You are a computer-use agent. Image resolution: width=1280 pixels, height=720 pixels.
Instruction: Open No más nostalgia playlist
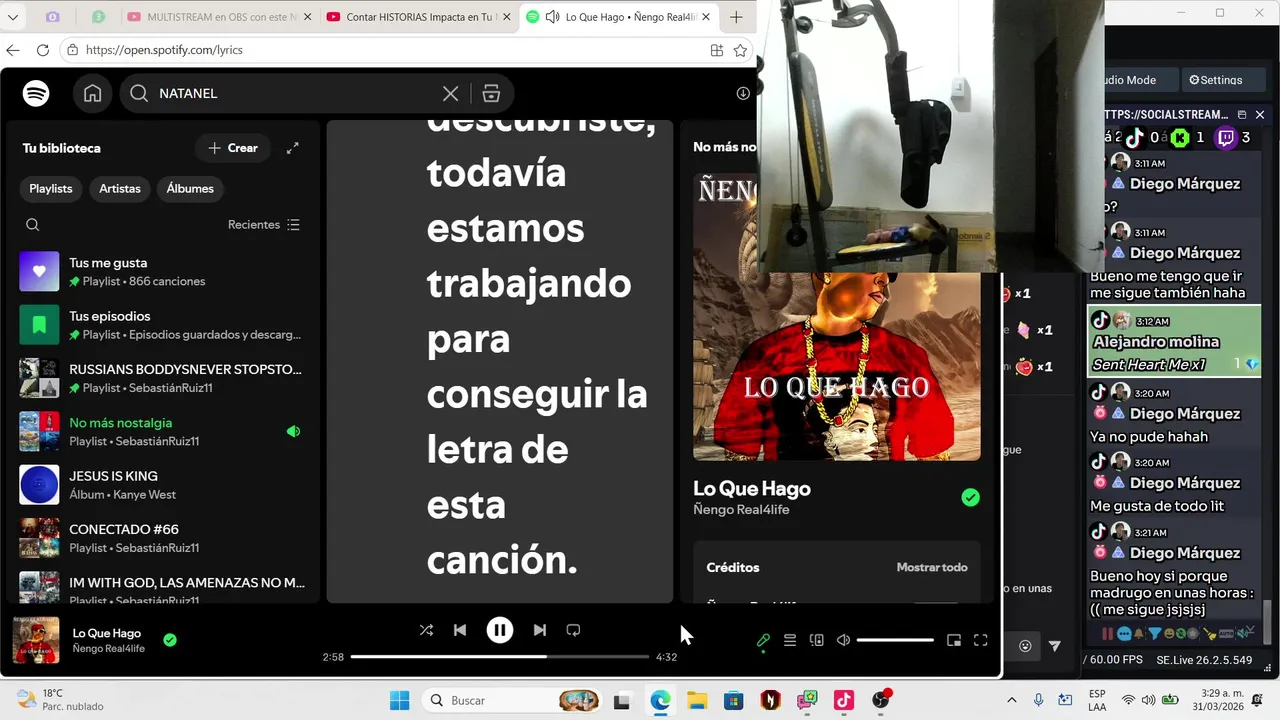click(165, 432)
